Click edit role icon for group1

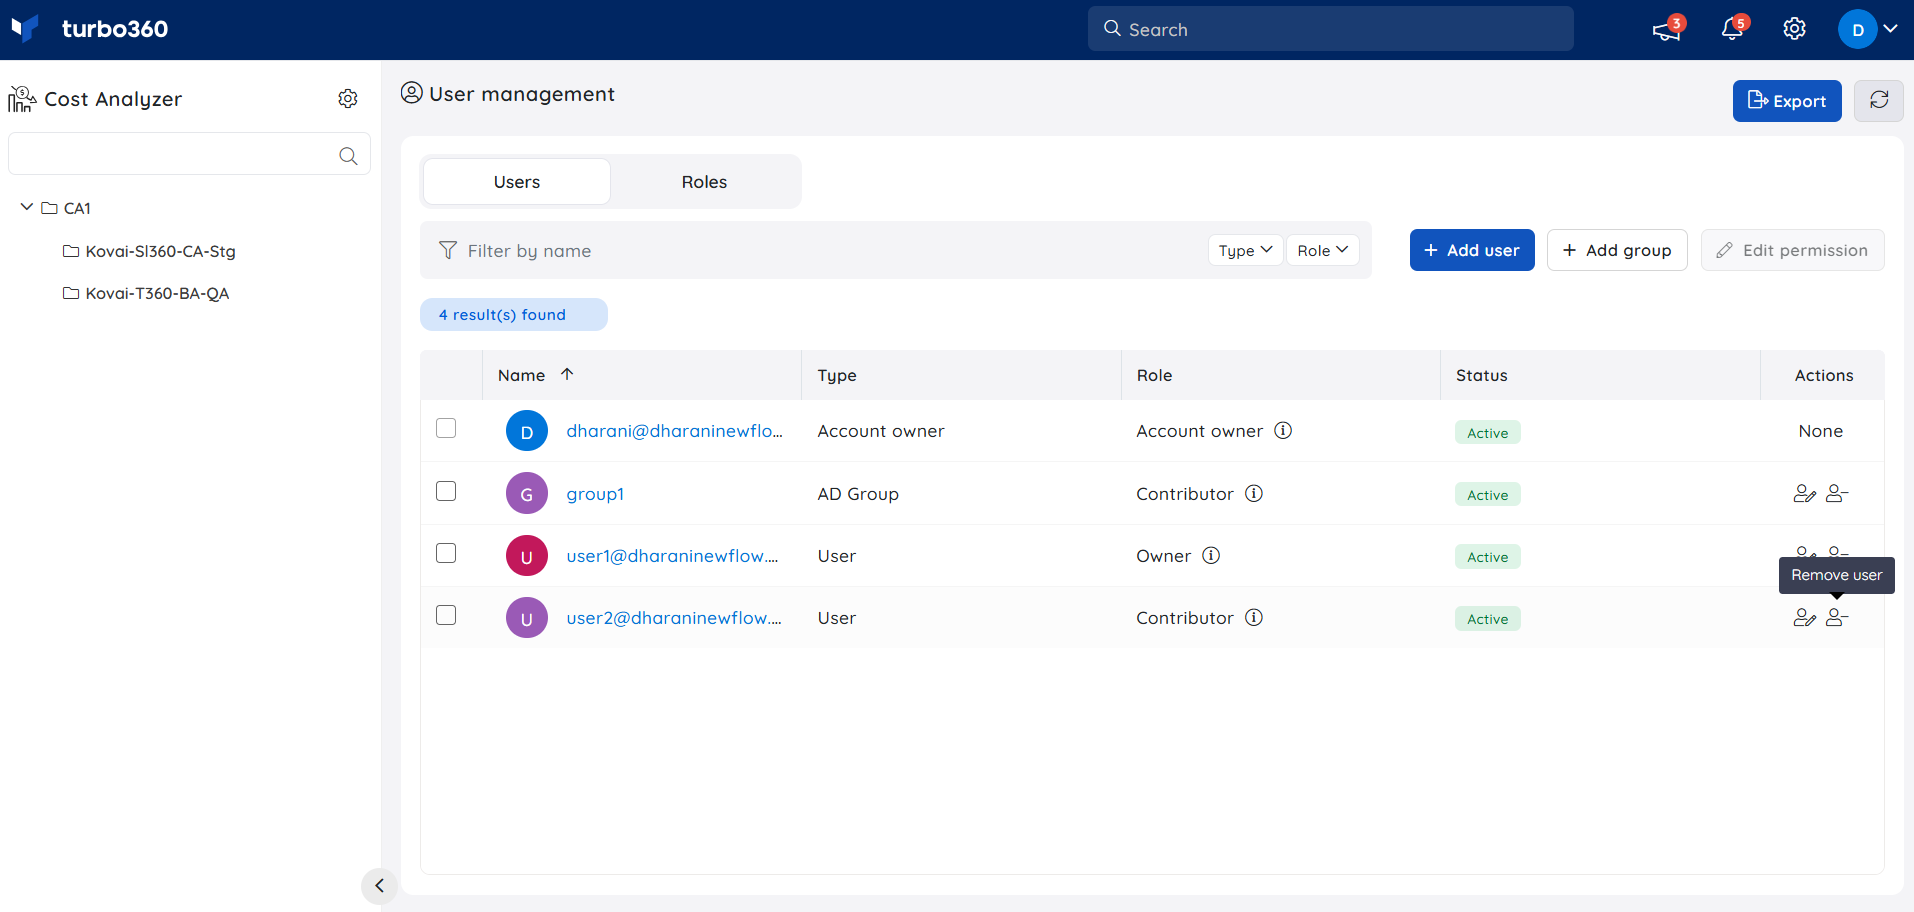[x=1804, y=493]
